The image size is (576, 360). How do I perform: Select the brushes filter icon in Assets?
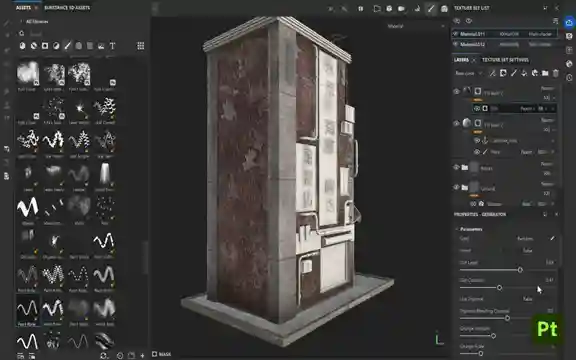pyautogui.click(x=68, y=46)
